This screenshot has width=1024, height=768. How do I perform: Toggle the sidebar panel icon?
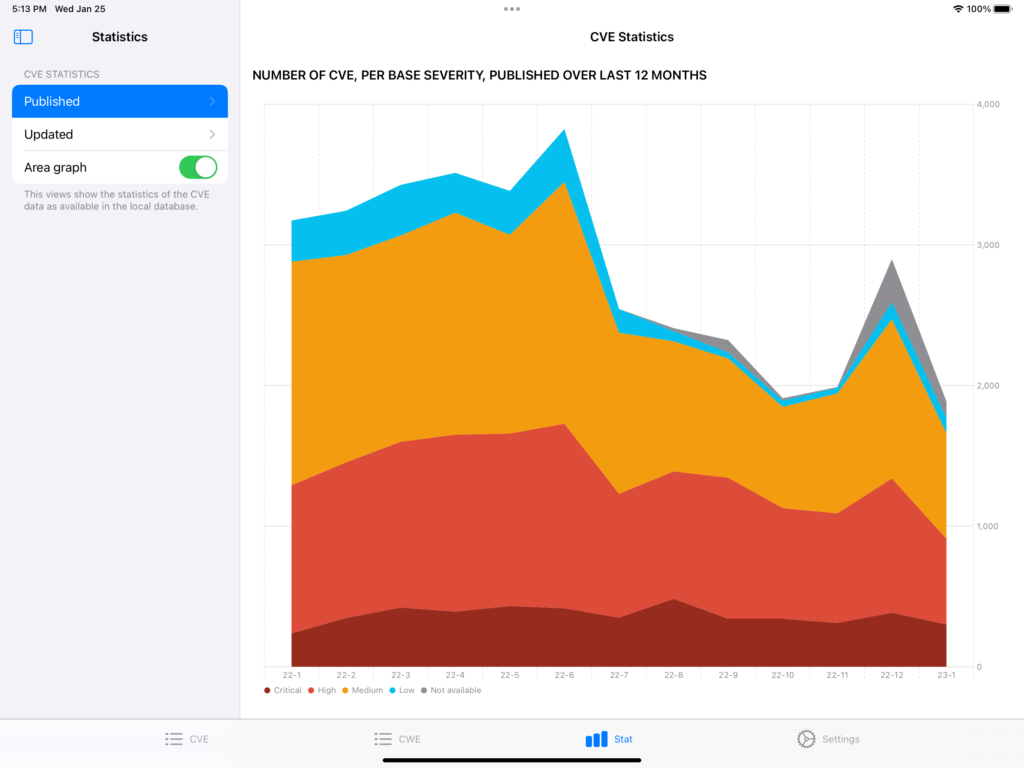click(23, 37)
